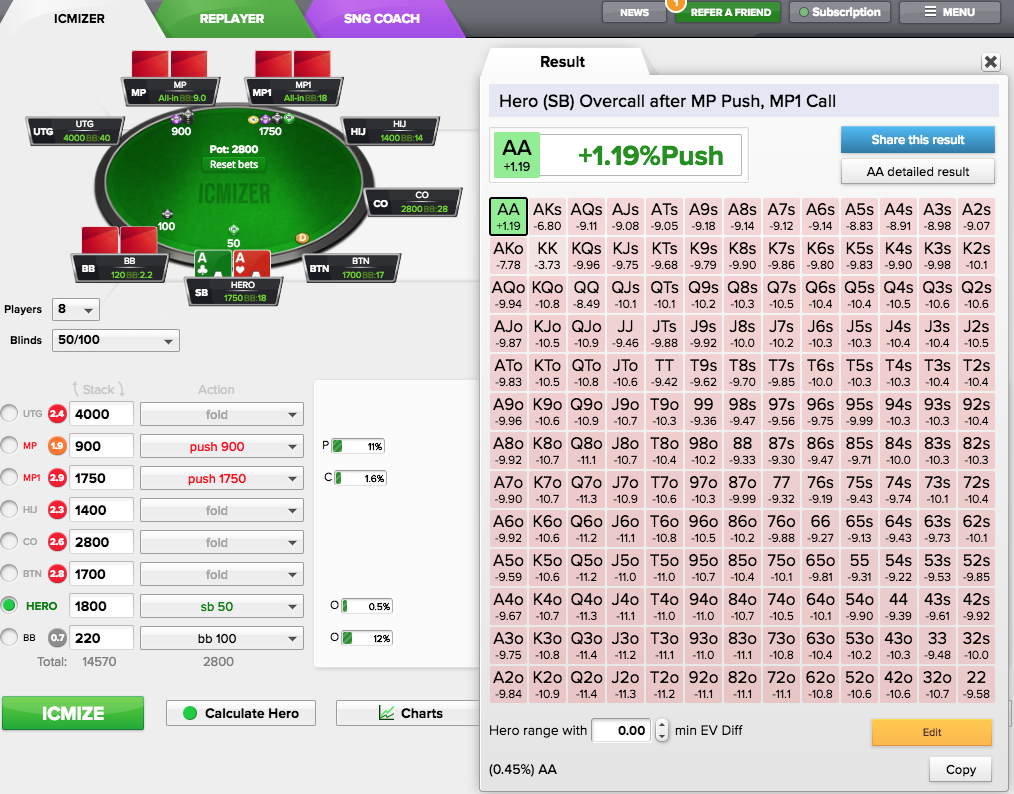Click the dealer button chip on table
1014x794 pixels.
(x=301, y=238)
